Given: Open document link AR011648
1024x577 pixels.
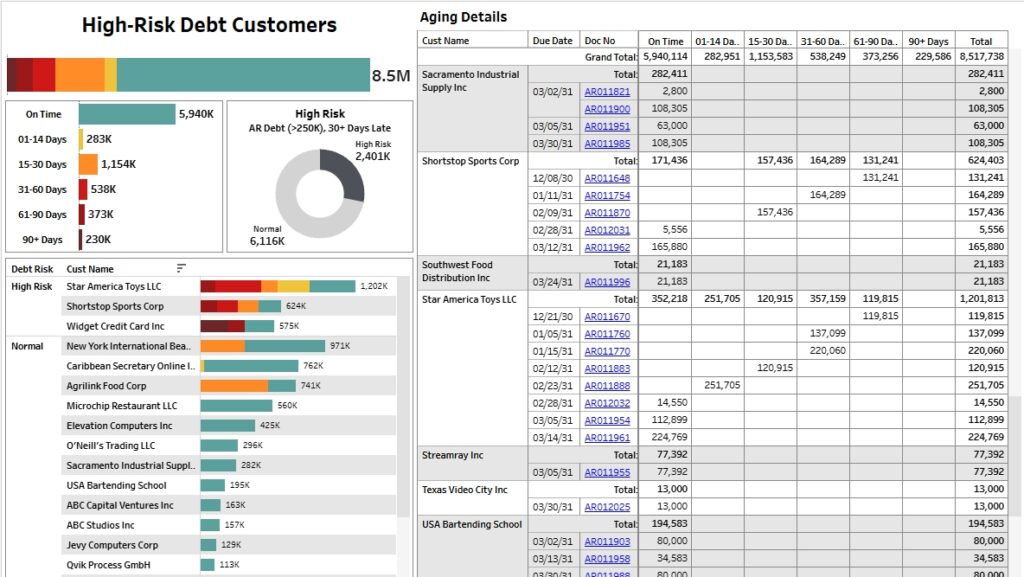Looking at the screenshot, I should point(607,178).
